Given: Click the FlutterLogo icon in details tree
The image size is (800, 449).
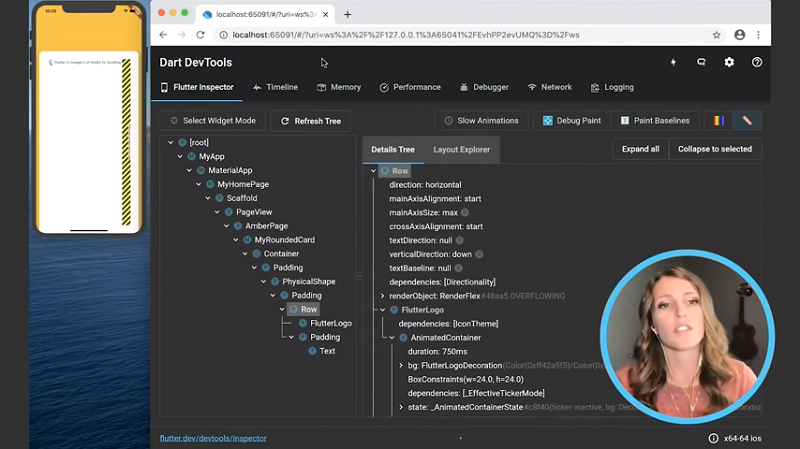Looking at the screenshot, I should point(394,310).
